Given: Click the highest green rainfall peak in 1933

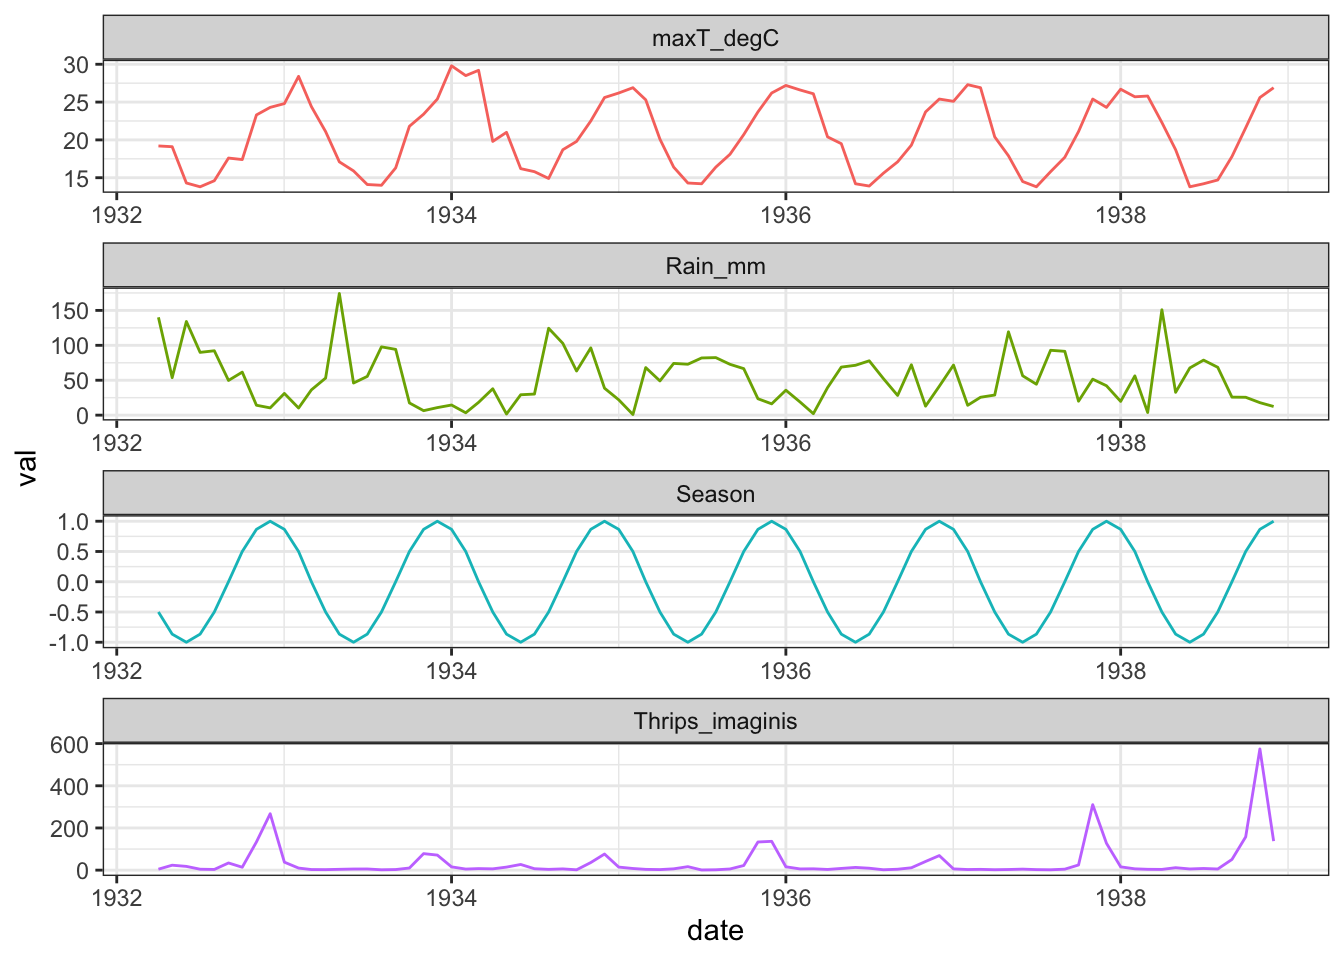Looking at the screenshot, I should point(339,294).
